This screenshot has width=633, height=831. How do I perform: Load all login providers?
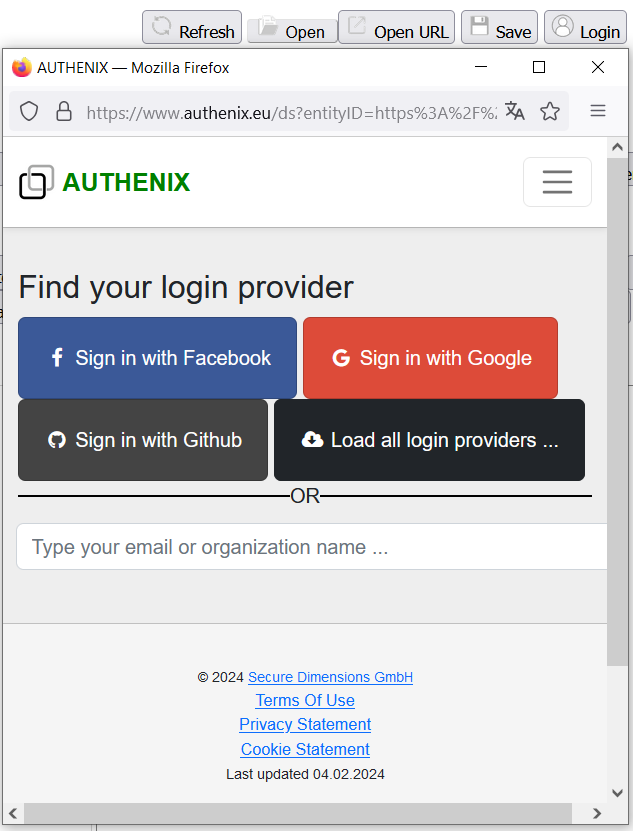429,440
